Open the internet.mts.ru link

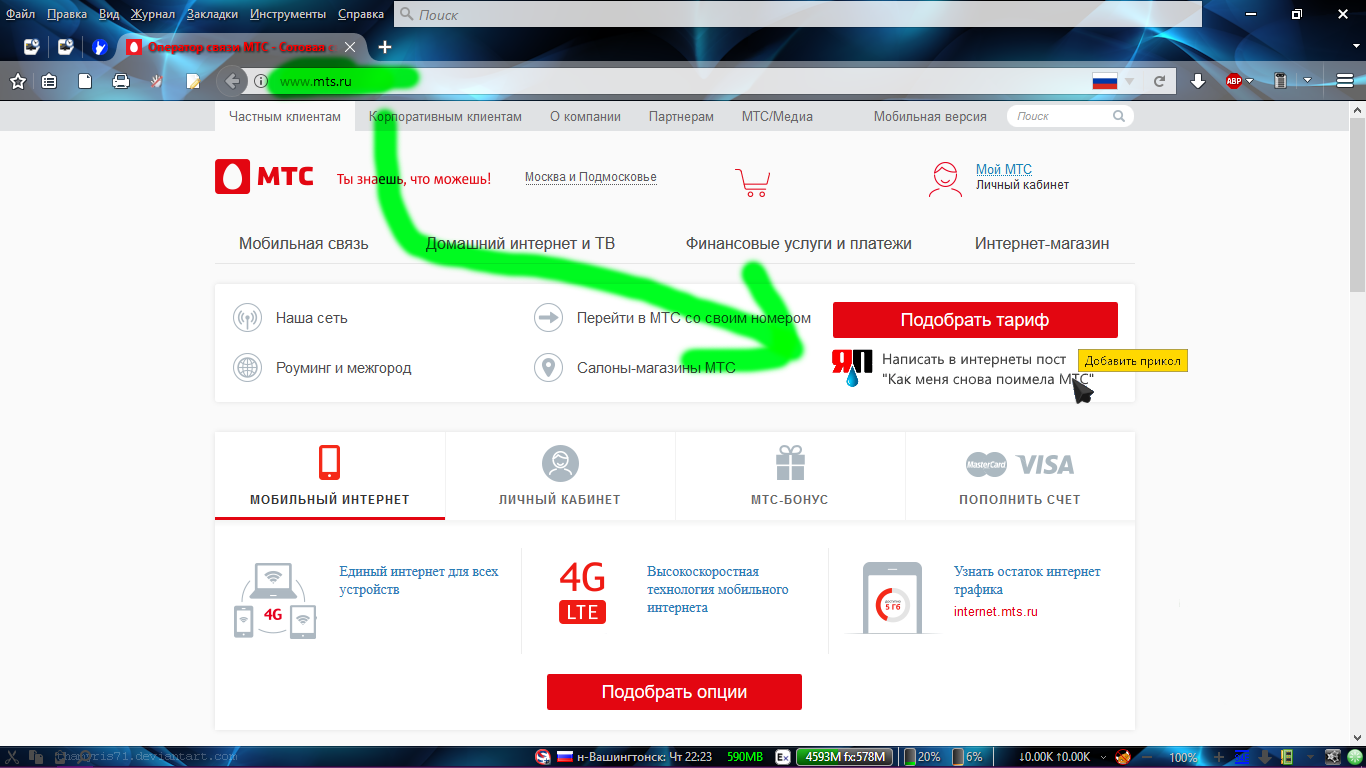pos(996,611)
